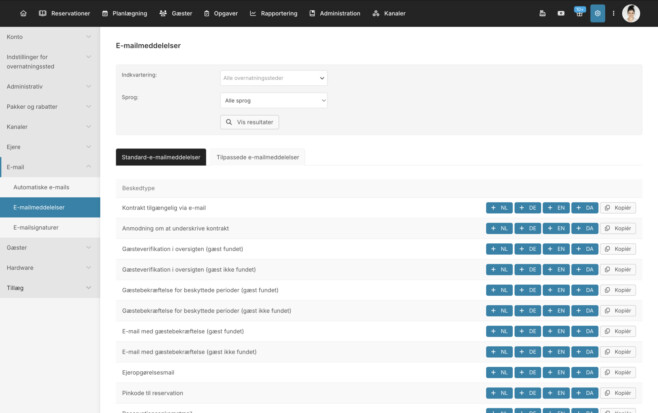Copy the Ejeropgørelsesmail message
This screenshot has width=658, height=413.
click(x=618, y=372)
